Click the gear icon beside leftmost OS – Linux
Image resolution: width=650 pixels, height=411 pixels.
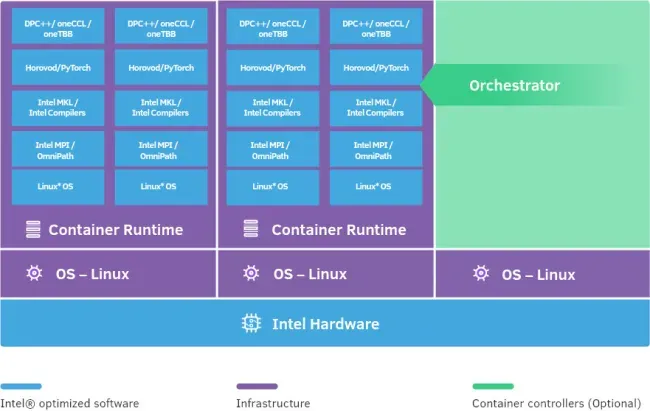tap(34, 273)
